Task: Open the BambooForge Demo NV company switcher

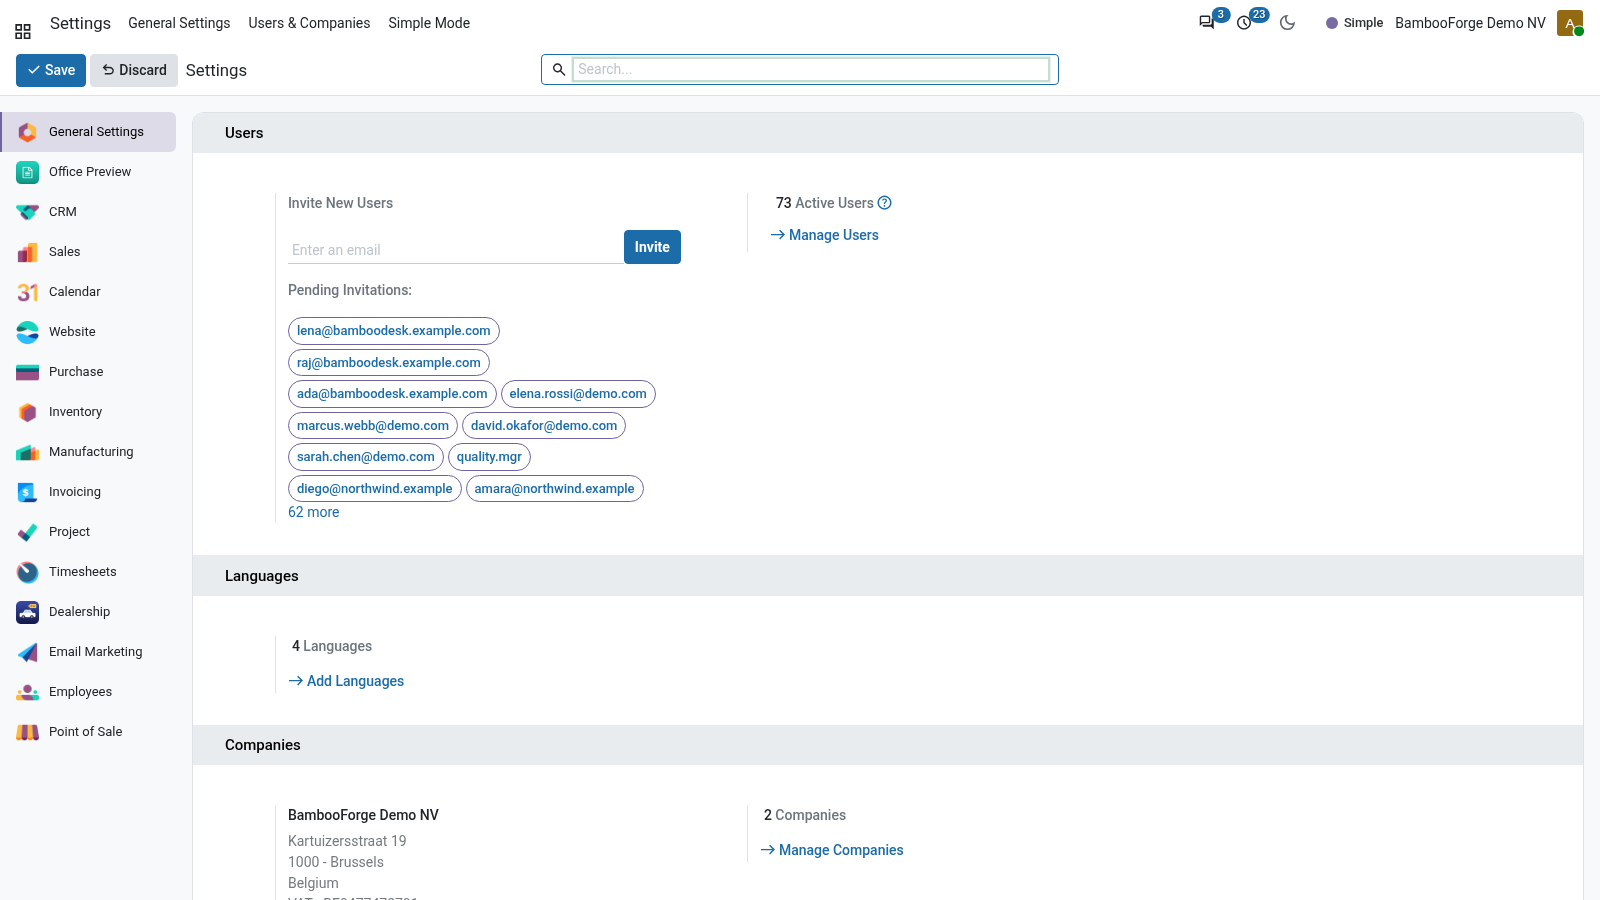Action: coord(1470,23)
